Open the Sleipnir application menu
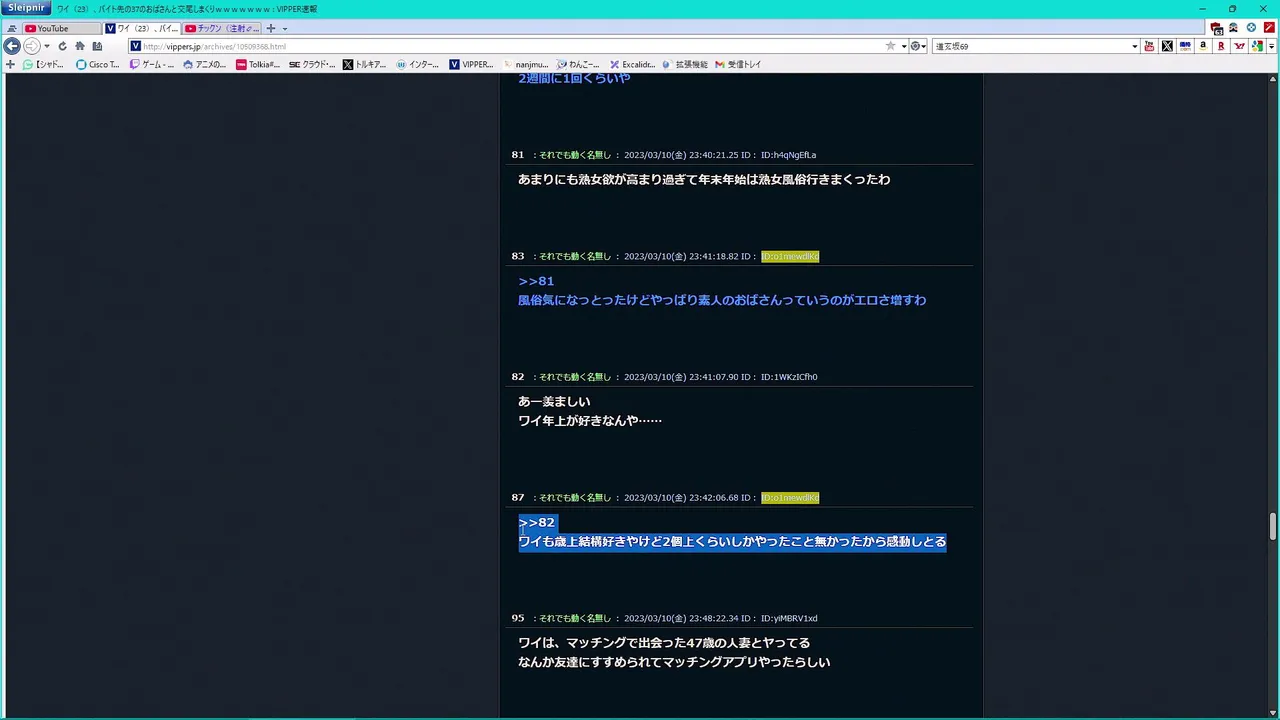The image size is (1280, 720). click(x=27, y=8)
